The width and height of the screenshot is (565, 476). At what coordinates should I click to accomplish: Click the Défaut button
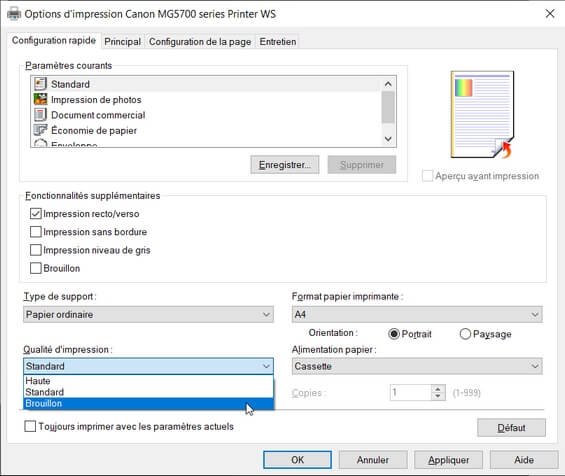click(511, 428)
